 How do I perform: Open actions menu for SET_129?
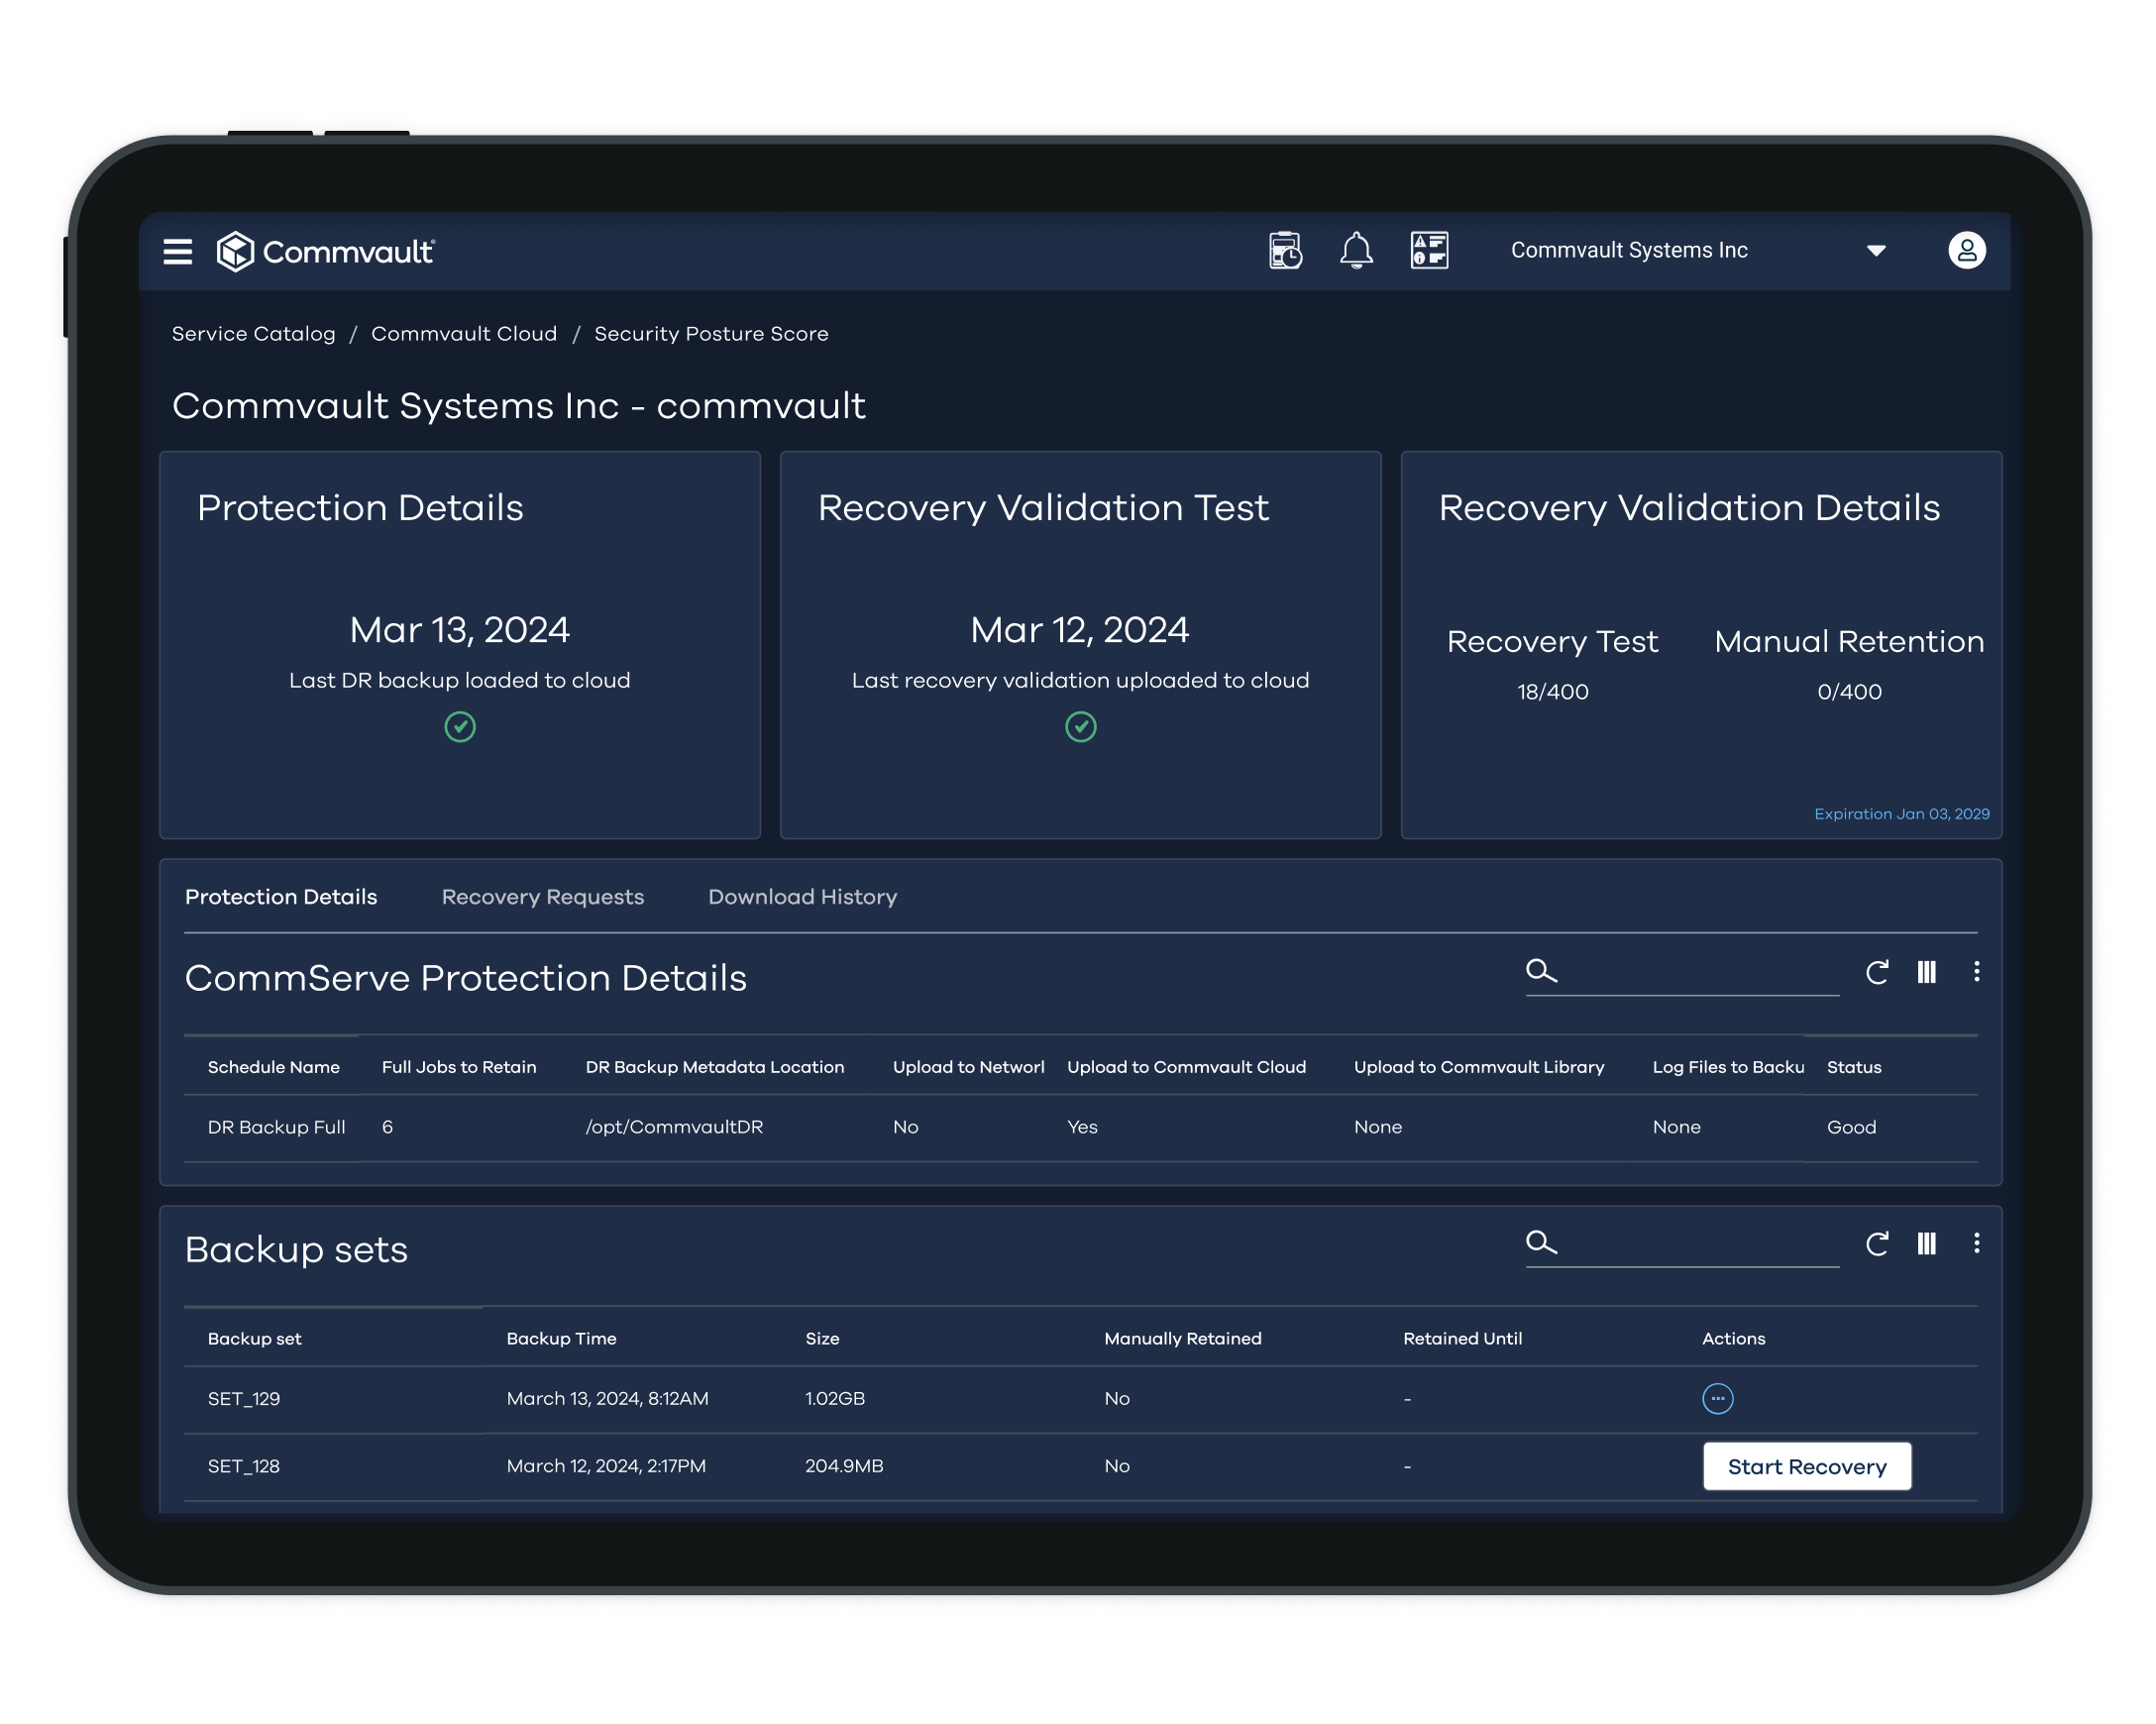click(1717, 1398)
